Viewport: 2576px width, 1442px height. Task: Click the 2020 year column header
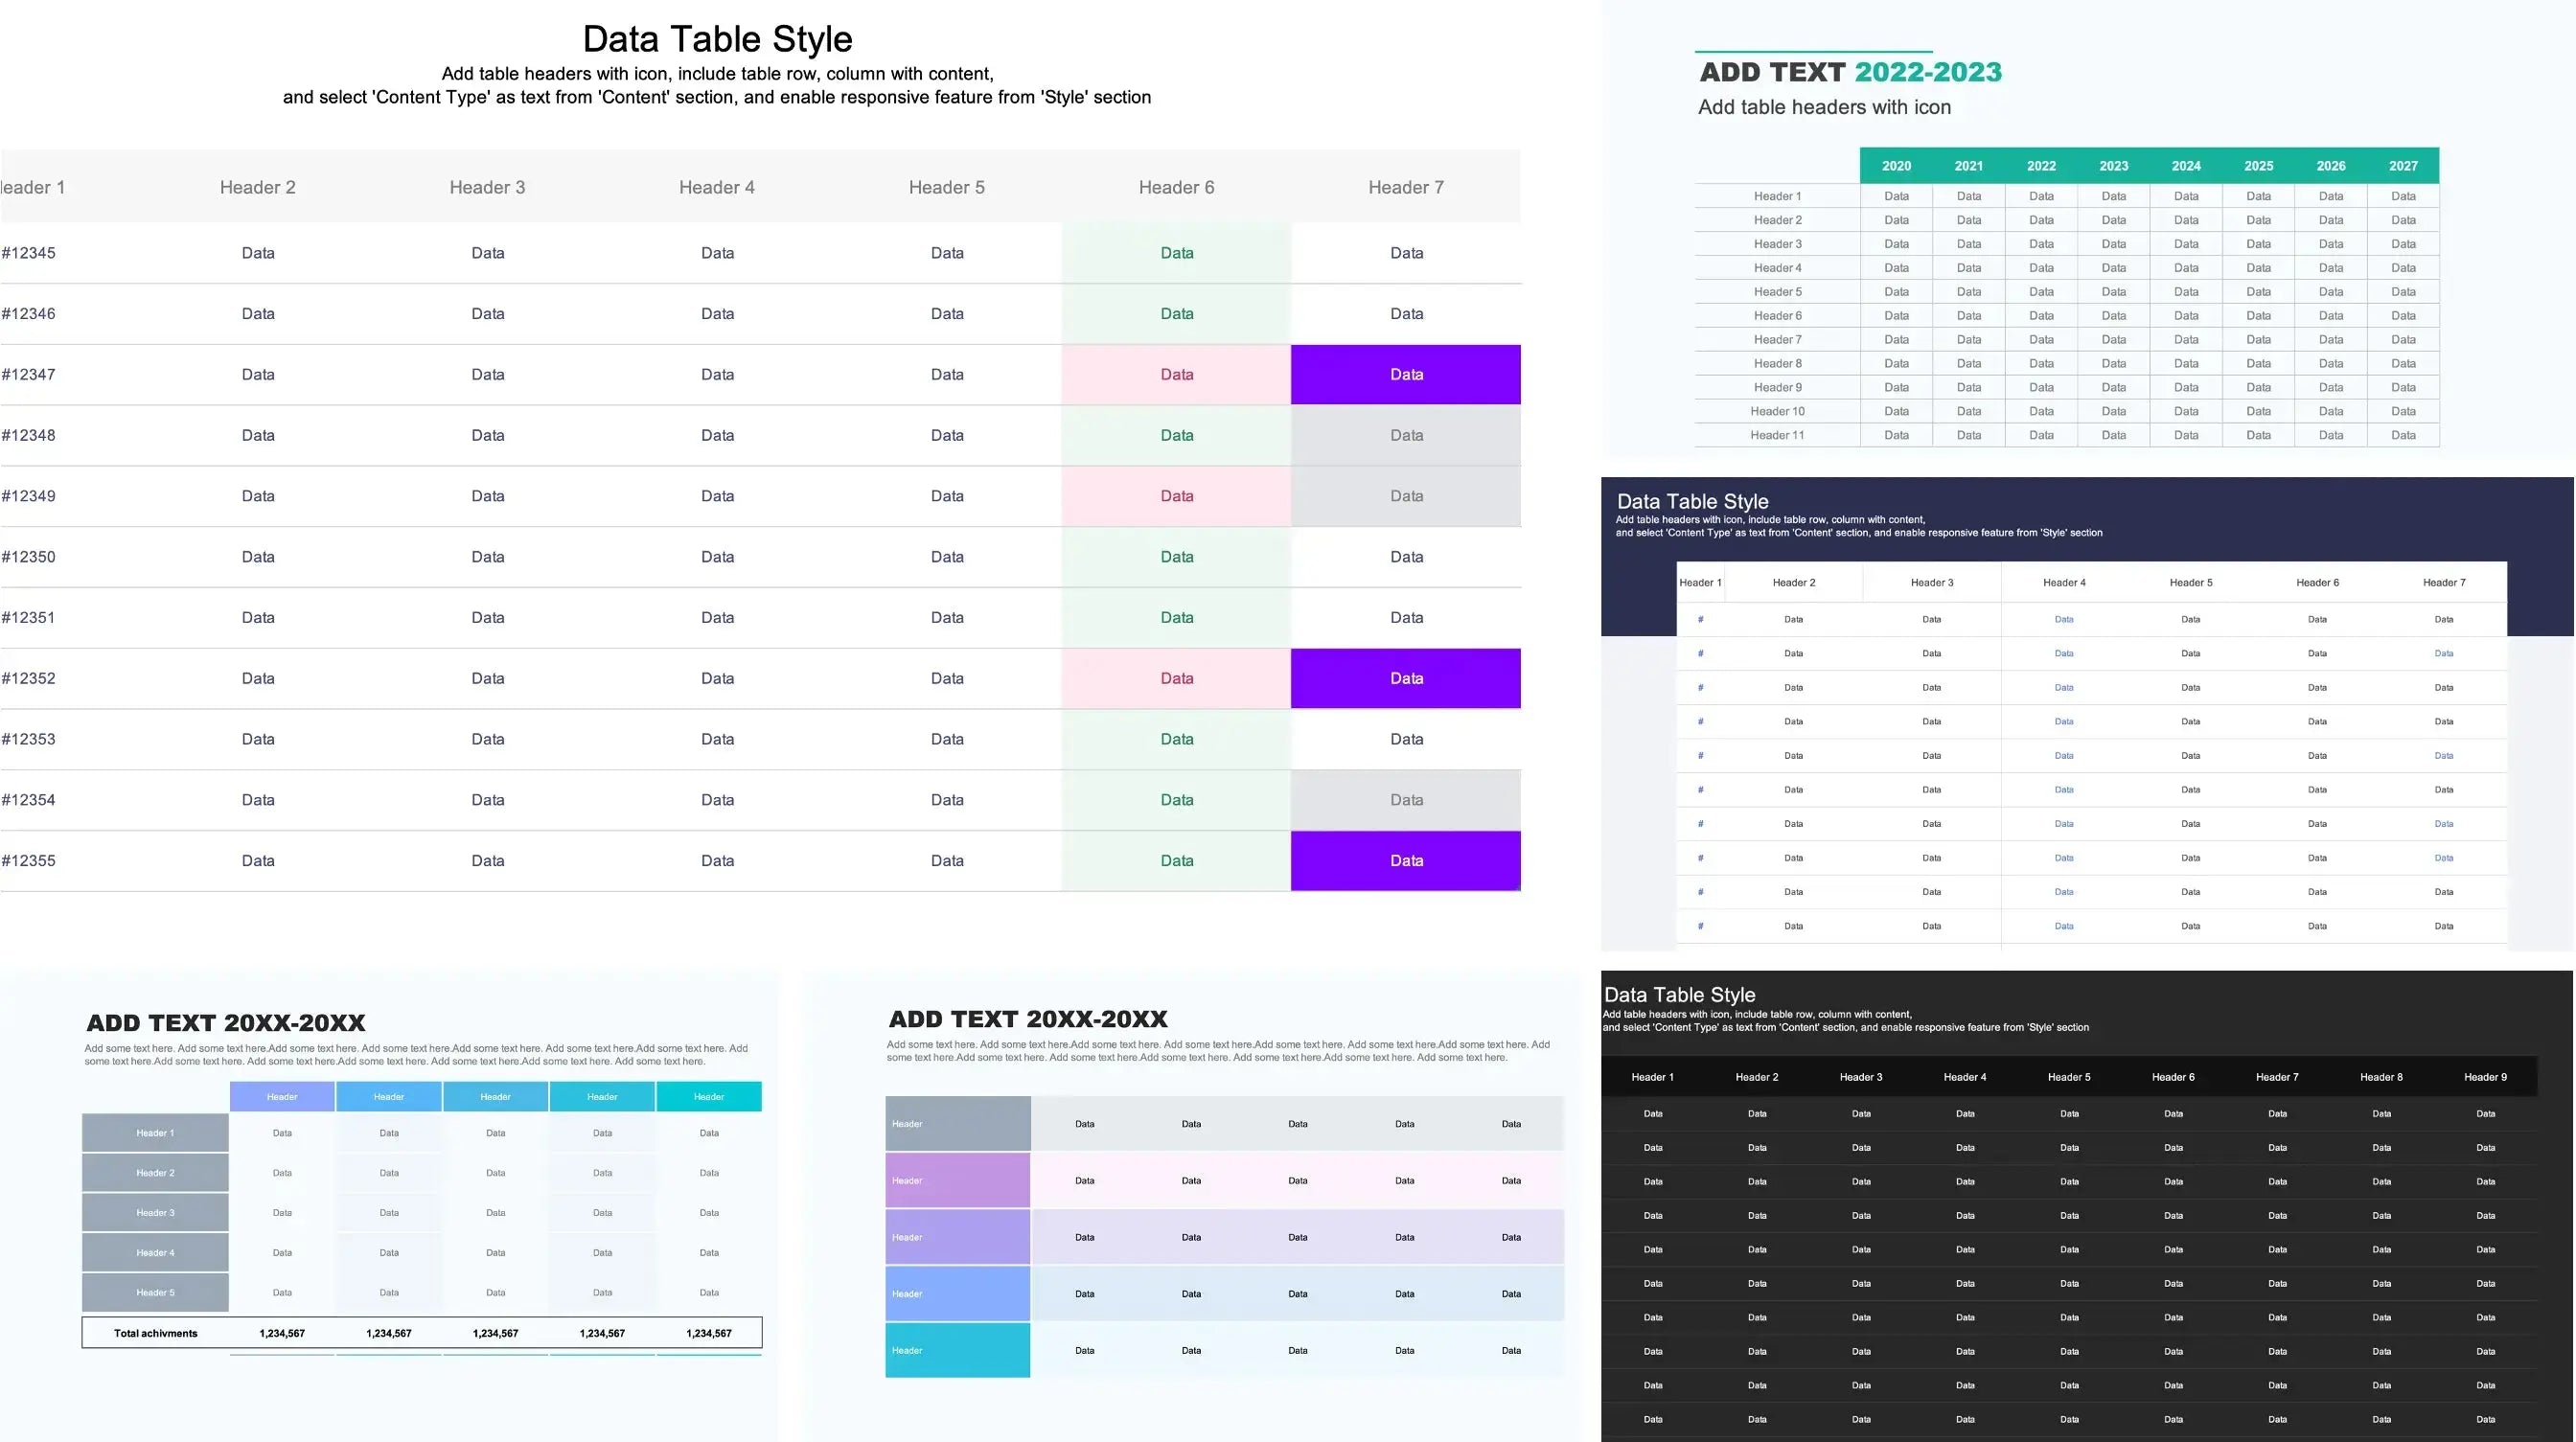(x=1895, y=166)
